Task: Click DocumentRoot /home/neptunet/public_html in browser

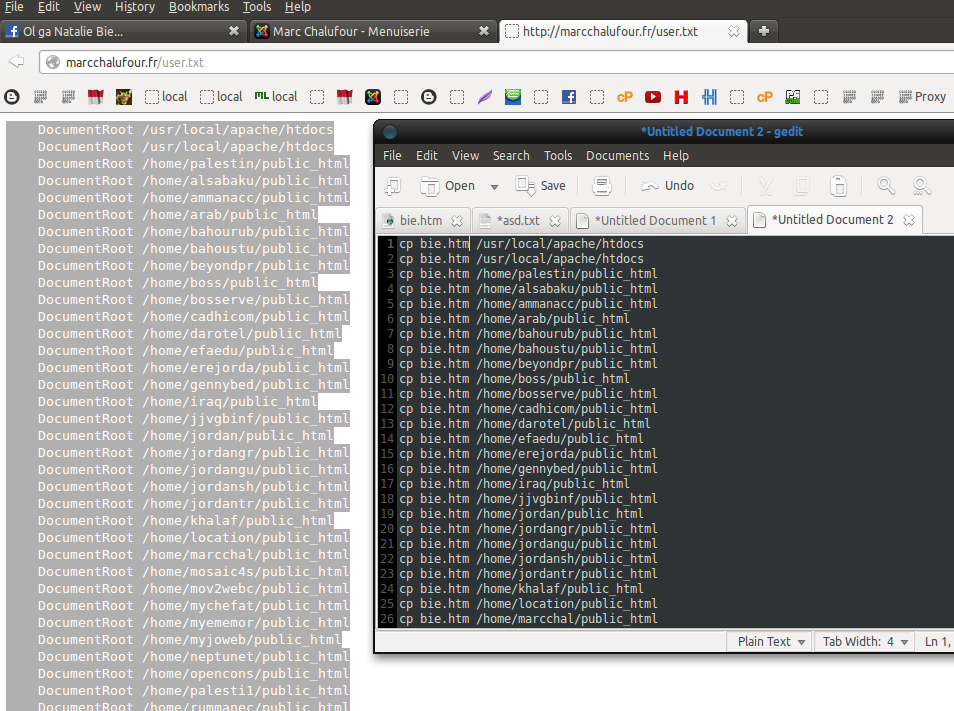Action: (x=193, y=657)
